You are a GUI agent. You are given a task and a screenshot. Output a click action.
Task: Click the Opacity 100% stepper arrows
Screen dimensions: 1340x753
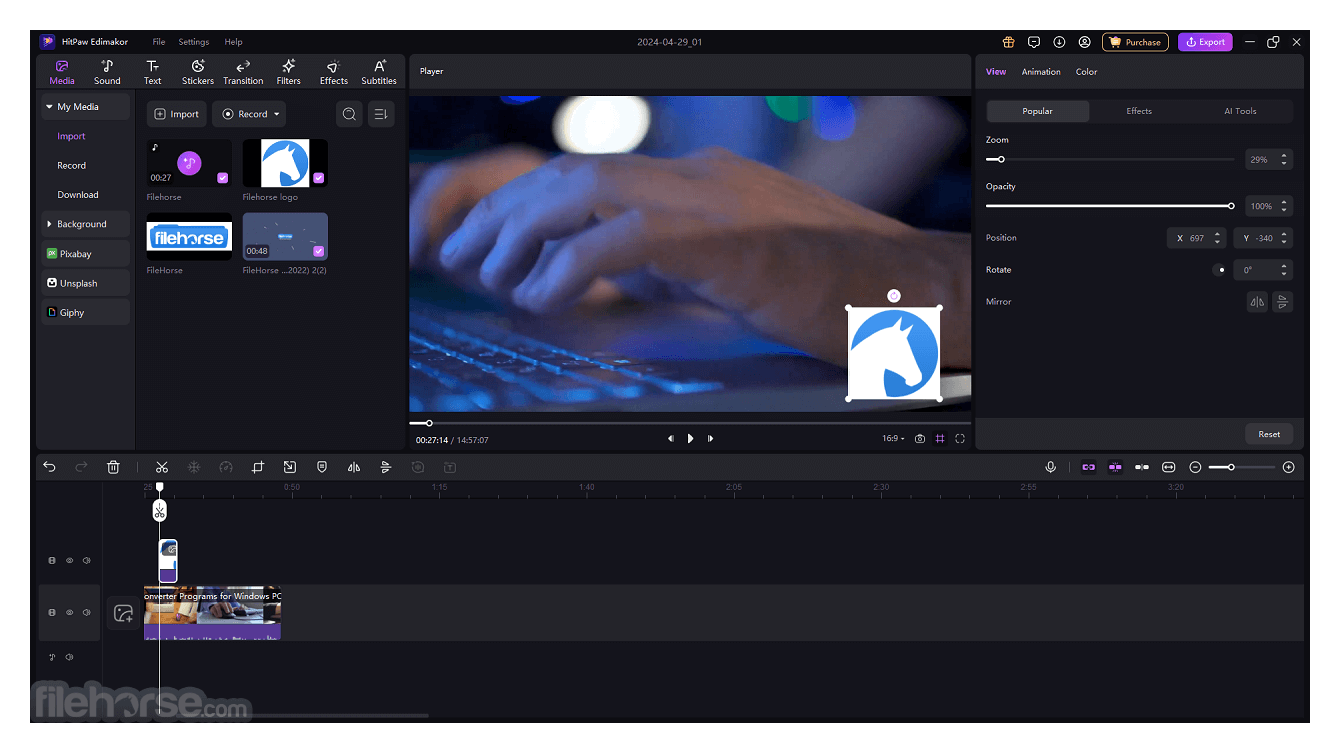(x=1284, y=206)
